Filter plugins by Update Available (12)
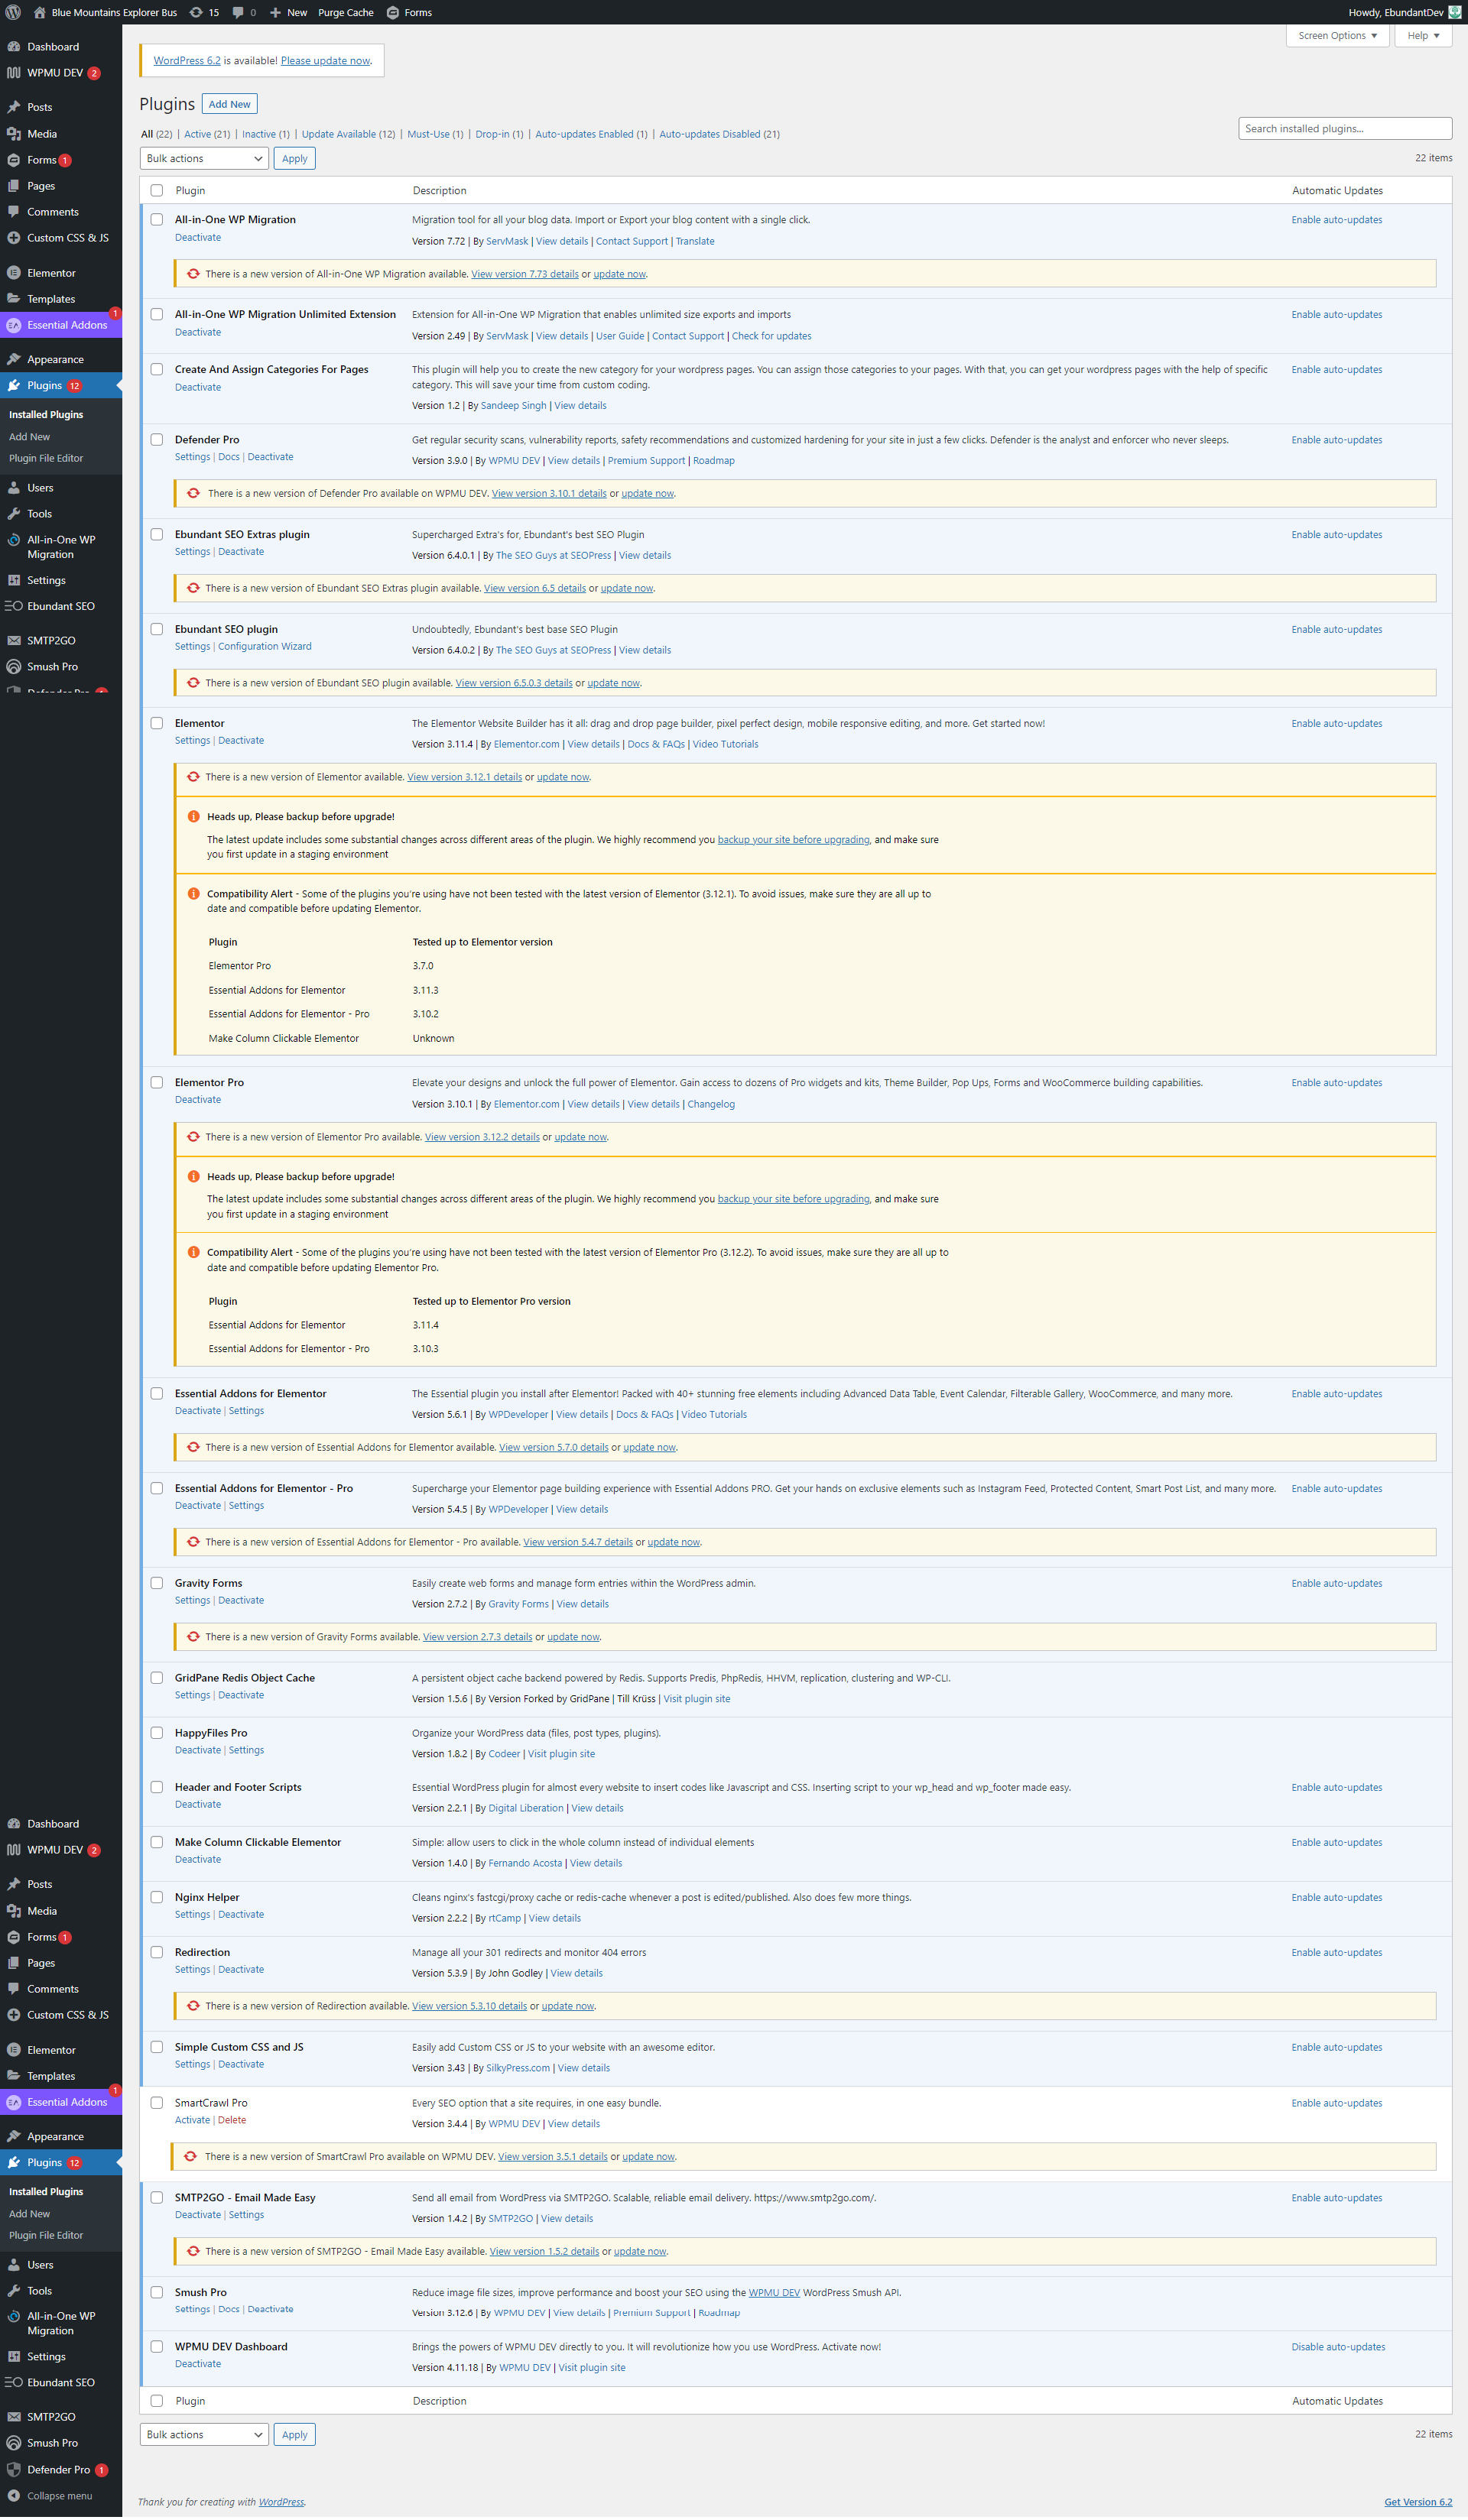 (348, 134)
